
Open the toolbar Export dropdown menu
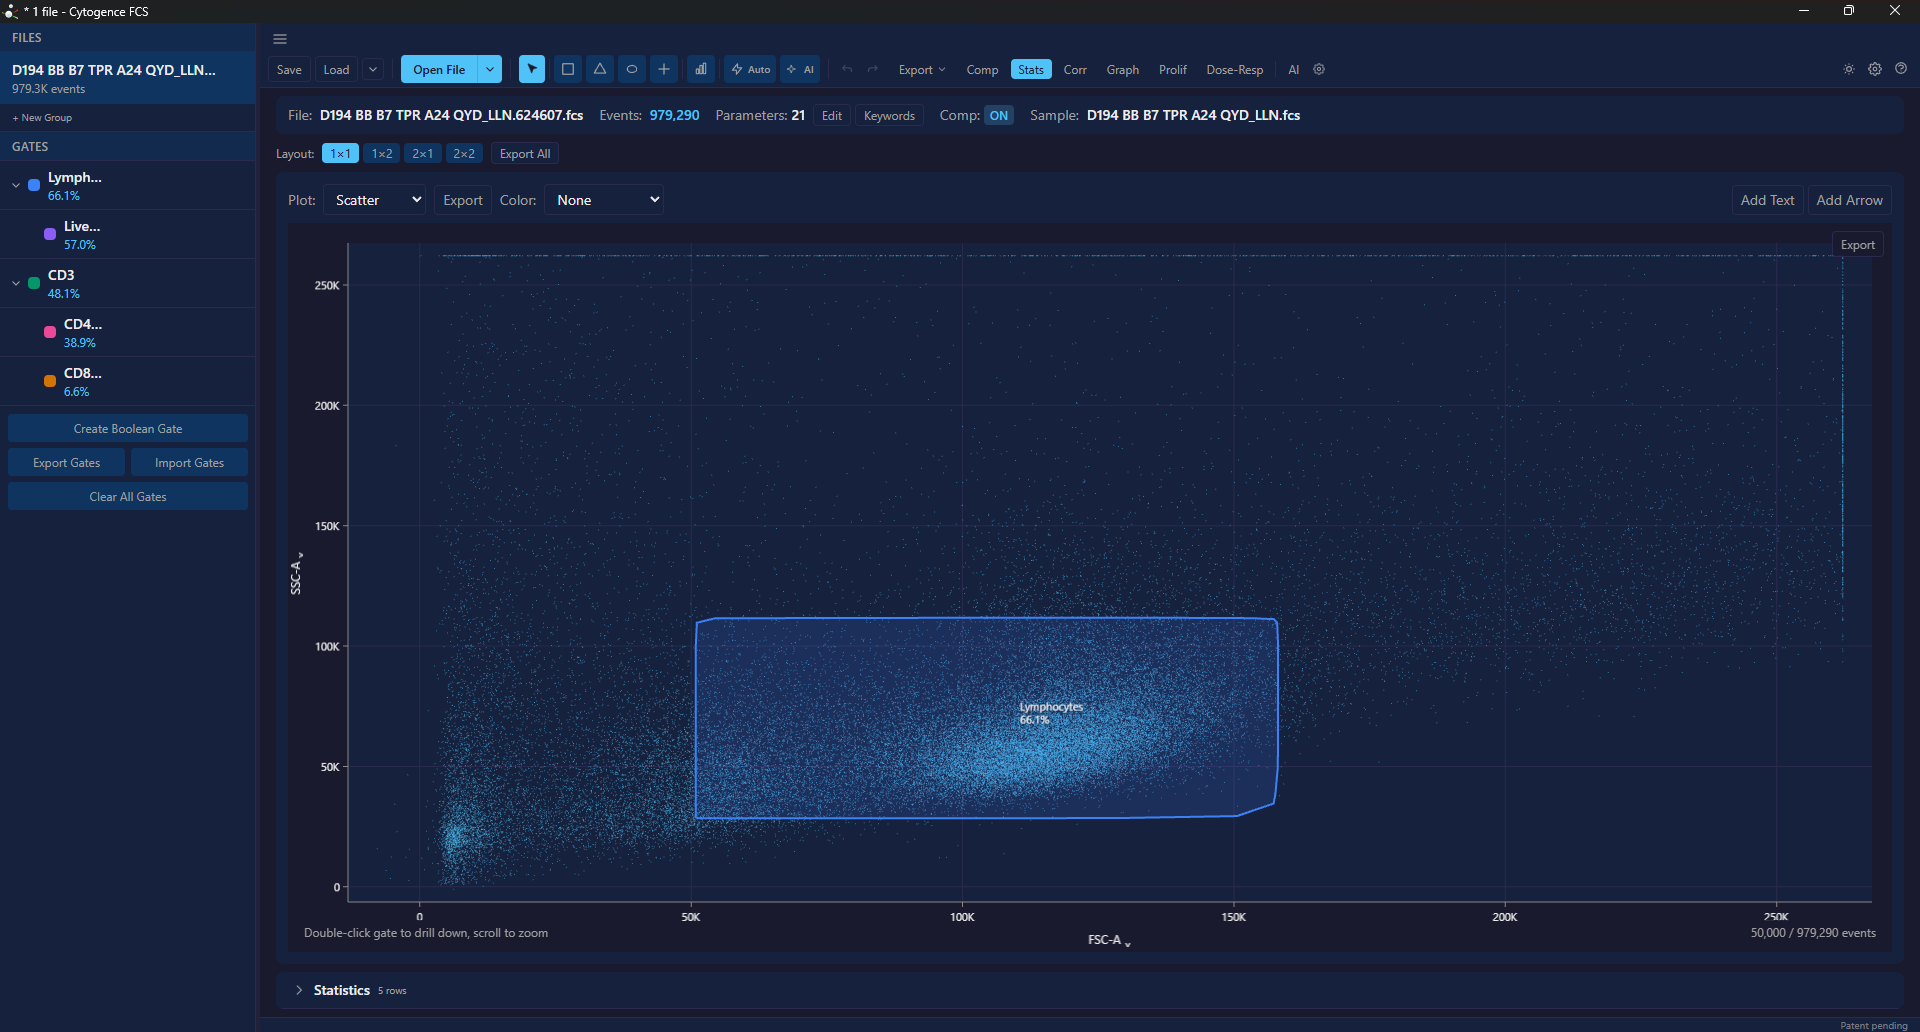point(921,69)
